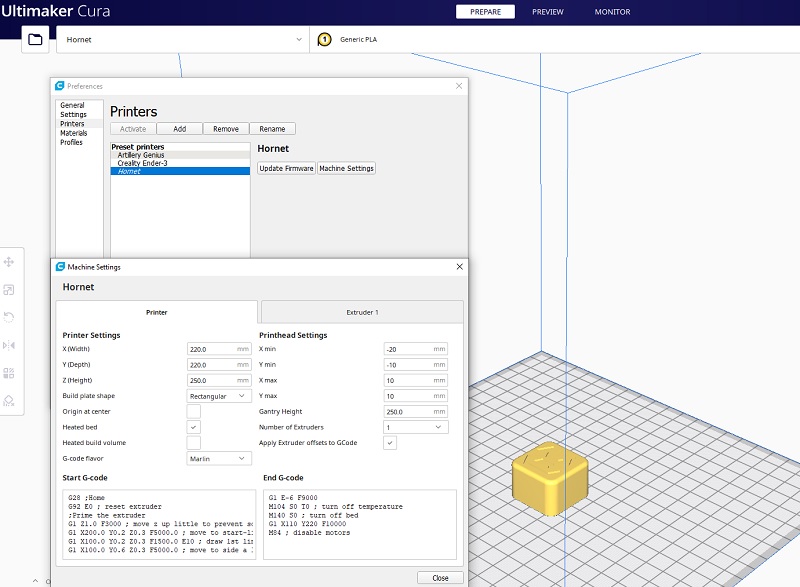The width and height of the screenshot is (800, 587).
Task: Switch to the PREVIEW stage
Action: [547, 12]
